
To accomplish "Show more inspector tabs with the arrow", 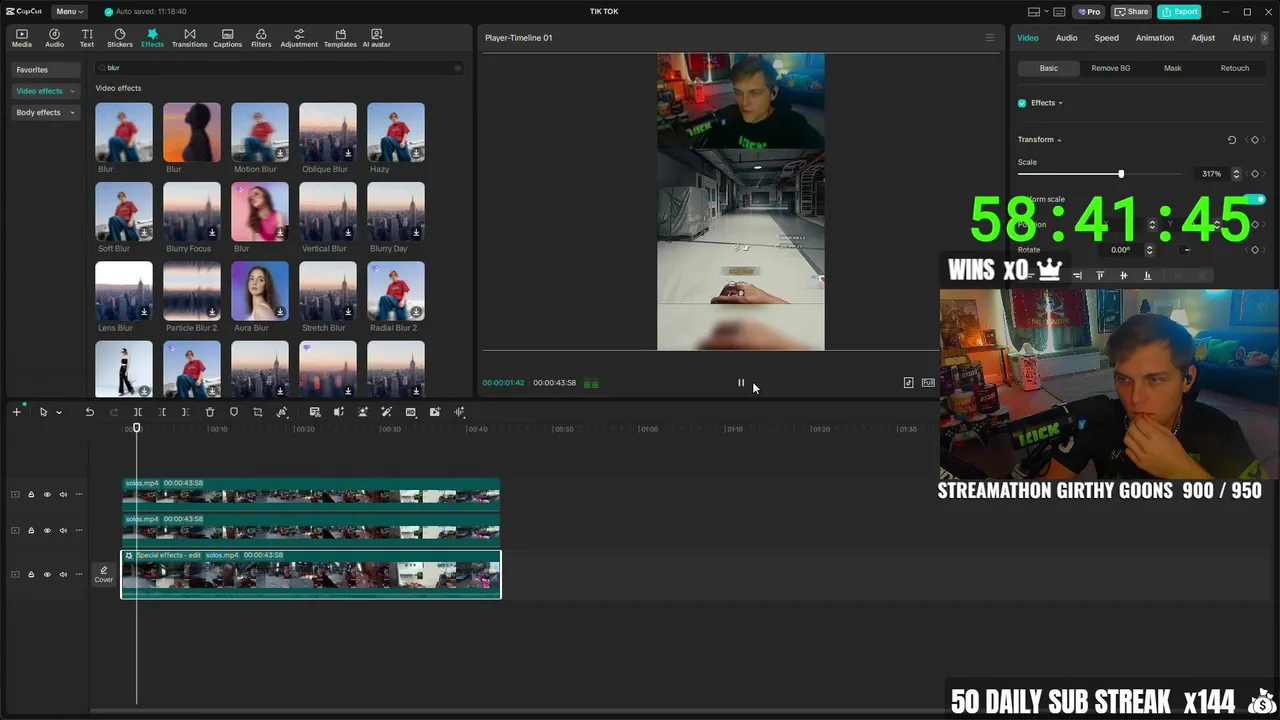I will [x=1265, y=38].
